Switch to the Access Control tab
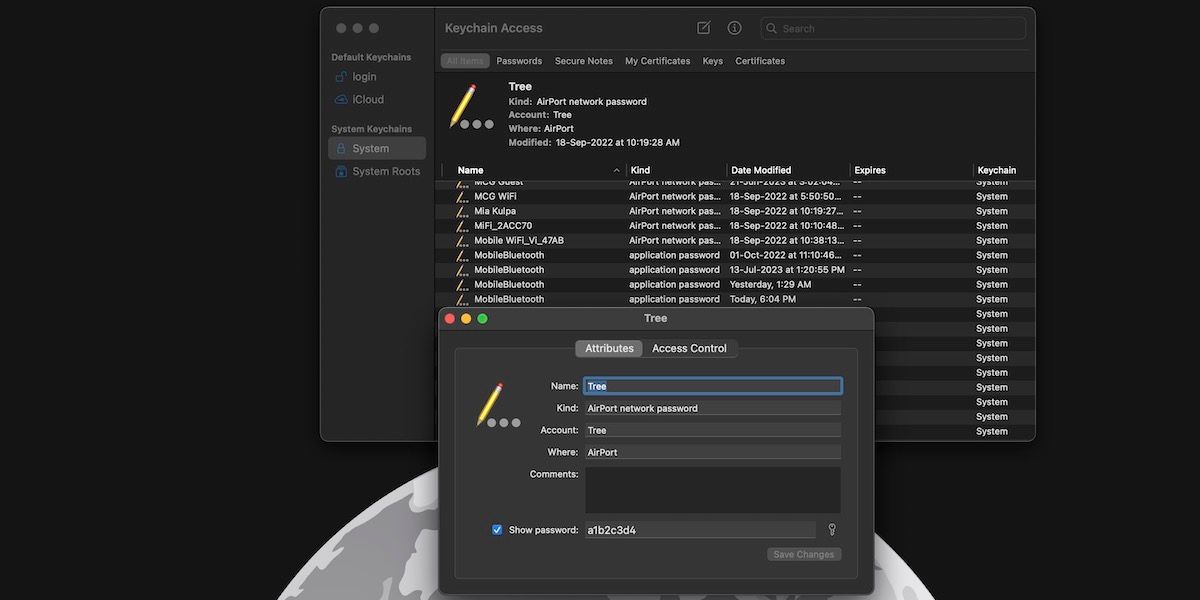The height and width of the screenshot is (600, 1200). 690,348
